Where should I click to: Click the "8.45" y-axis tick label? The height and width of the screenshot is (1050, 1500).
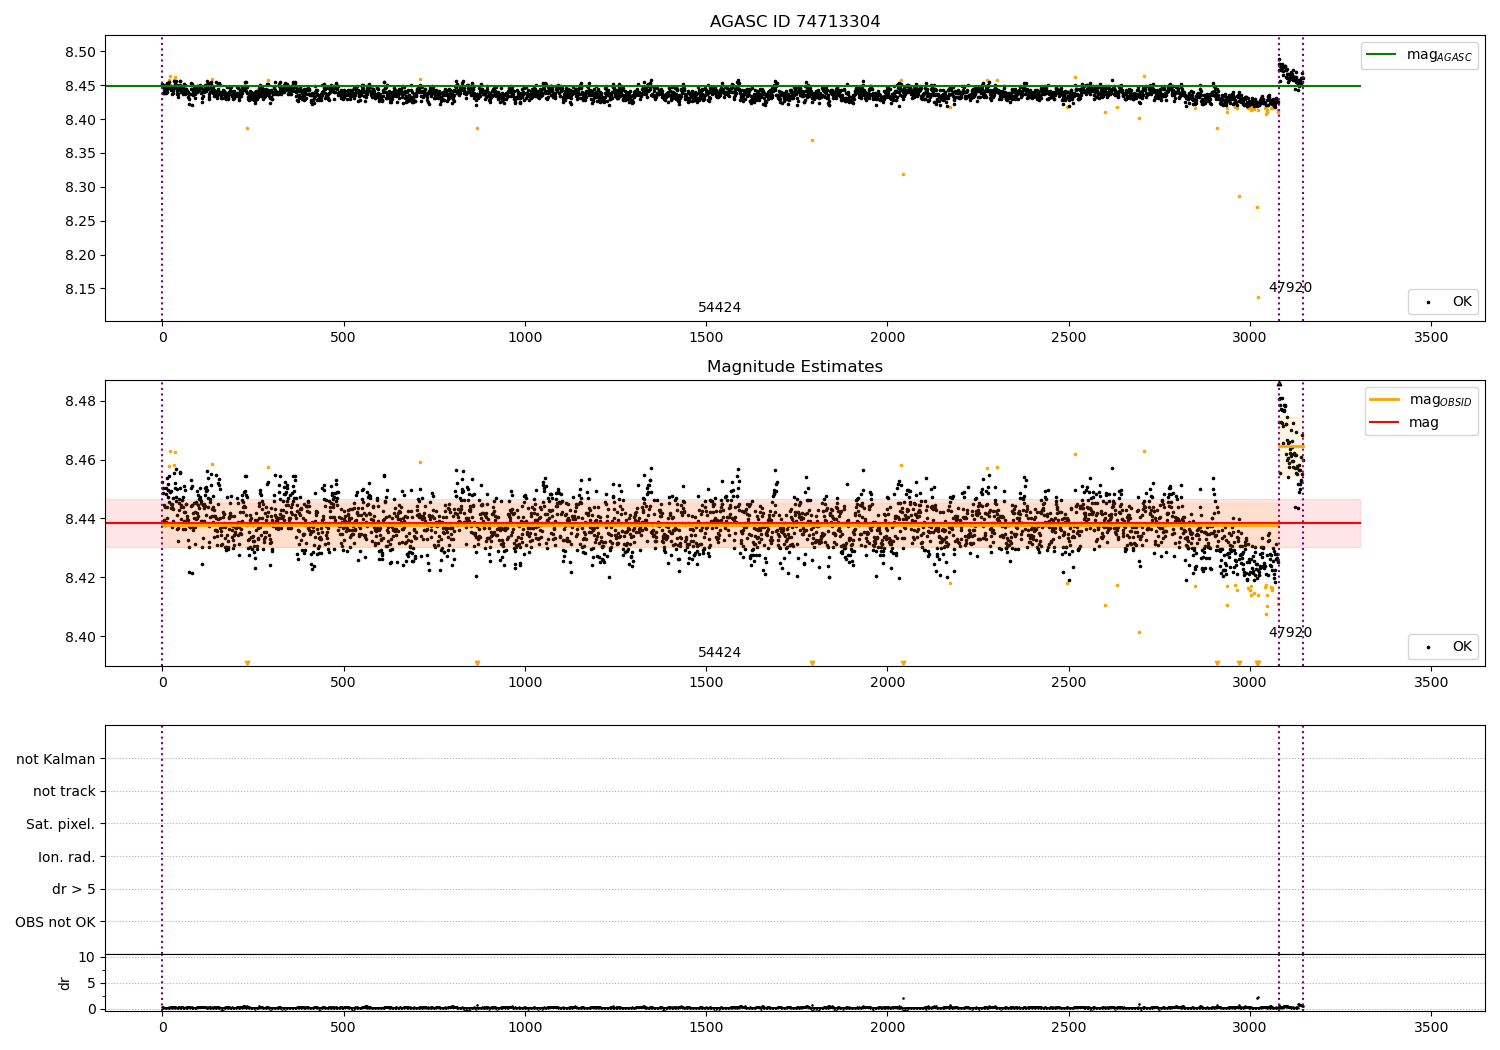(x=80, y=86)
